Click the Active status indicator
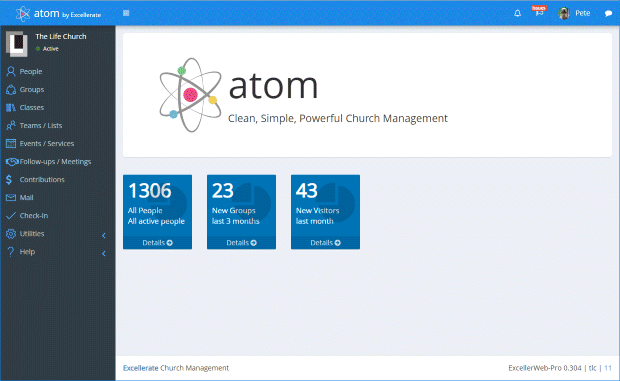 pyautogui.click(x=47, y=49)
